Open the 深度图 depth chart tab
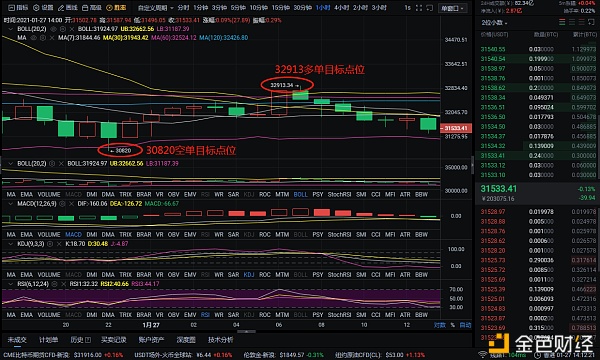This screenshot has height=360, width=600. pyautogui.click(x=186, y=340)
